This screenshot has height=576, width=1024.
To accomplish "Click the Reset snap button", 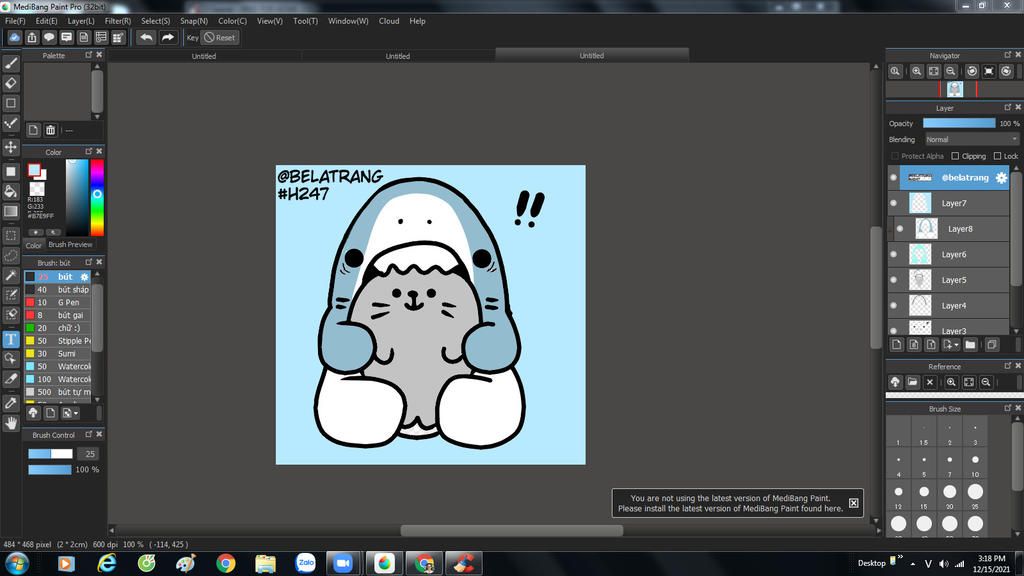I will [x=219, y=37].
